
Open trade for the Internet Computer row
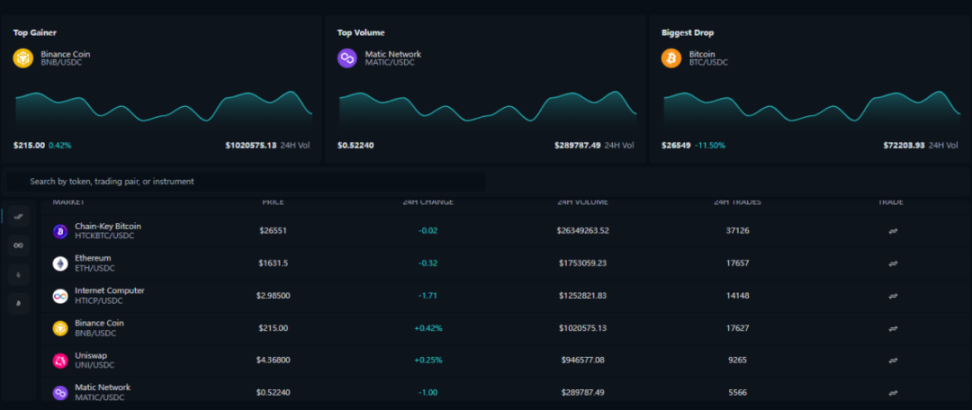(893, 296)
